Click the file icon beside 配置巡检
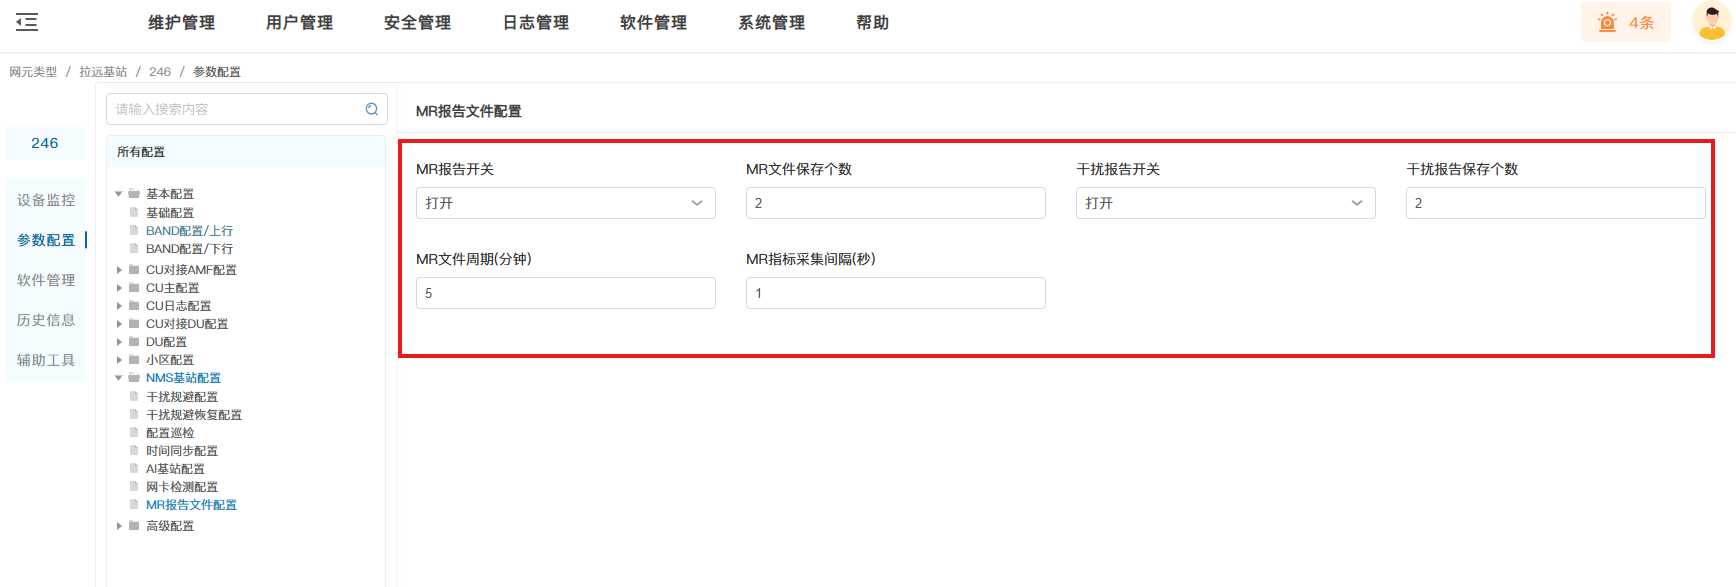 [134, 433]
